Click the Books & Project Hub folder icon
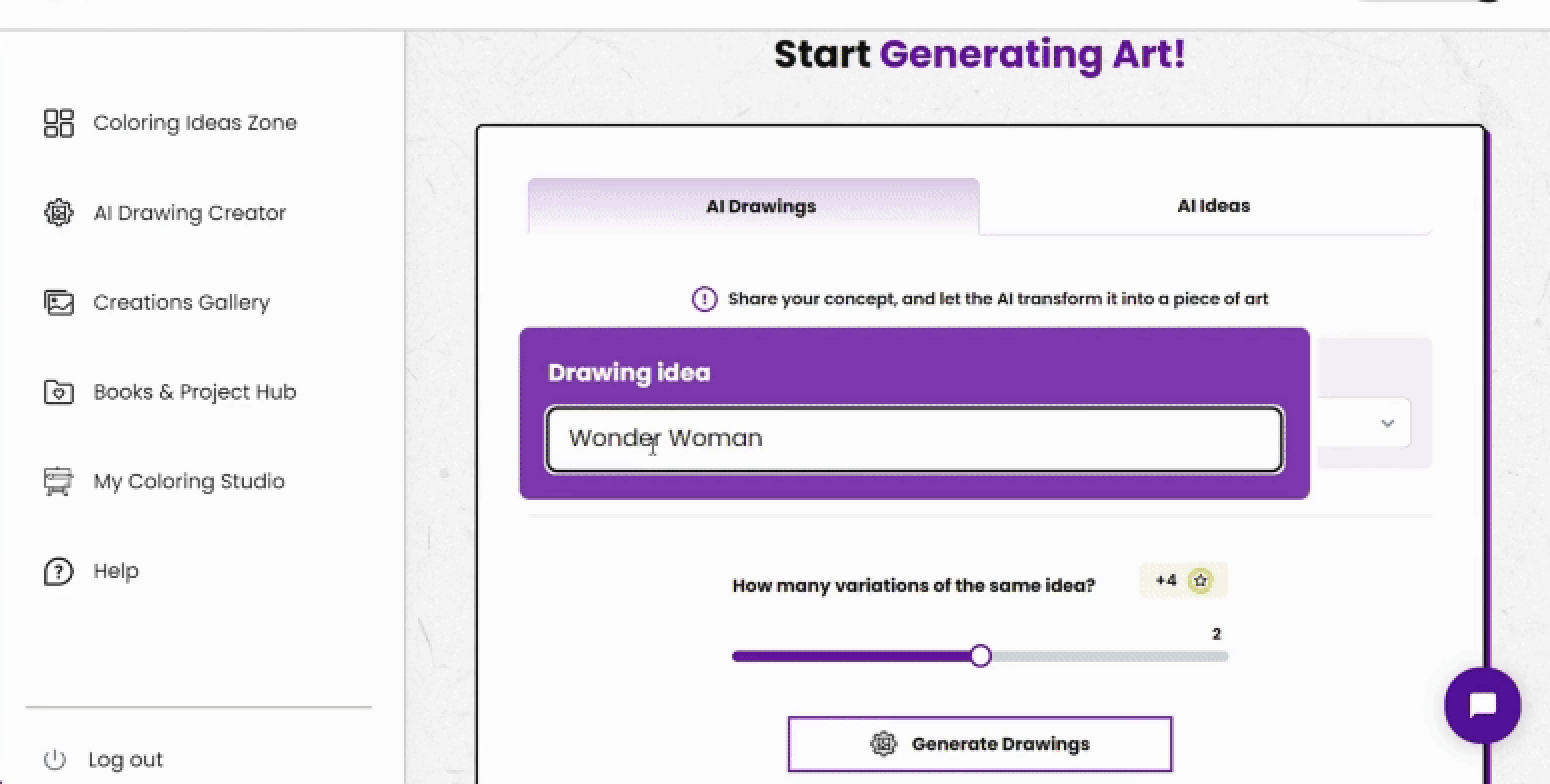 (x=59, y=392)
